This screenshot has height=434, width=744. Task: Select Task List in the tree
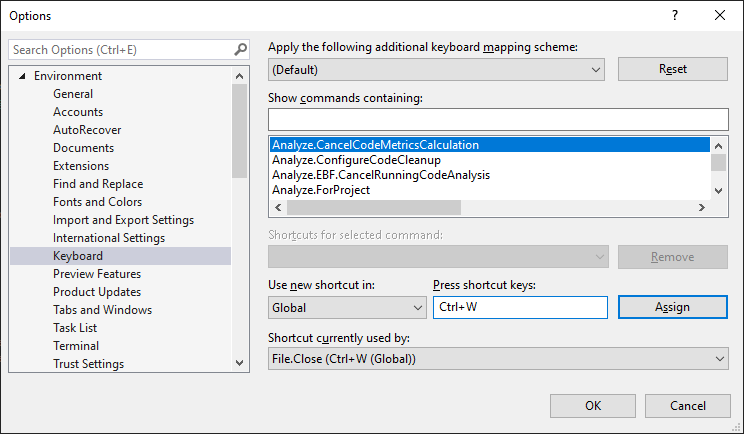pos(75,328)
